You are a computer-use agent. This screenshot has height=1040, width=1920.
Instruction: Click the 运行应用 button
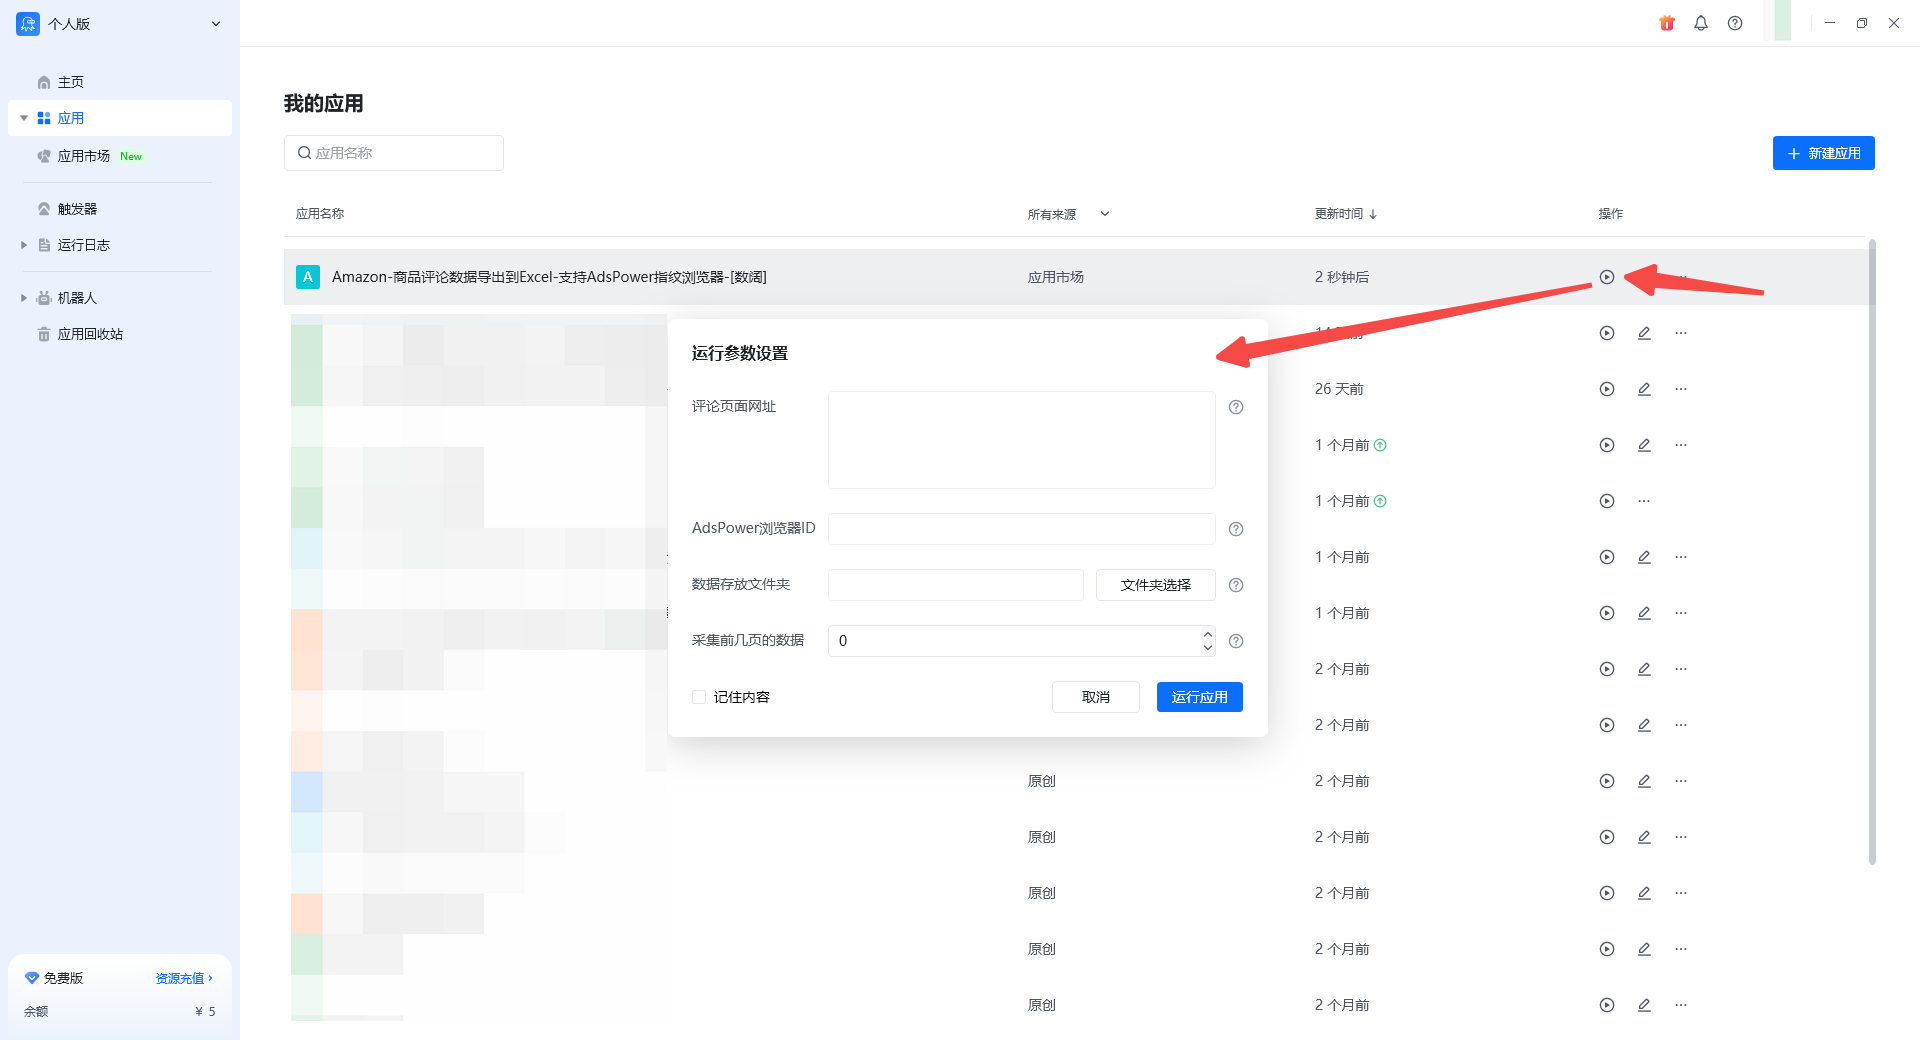pyautogui.click(x=1199, y=697)
